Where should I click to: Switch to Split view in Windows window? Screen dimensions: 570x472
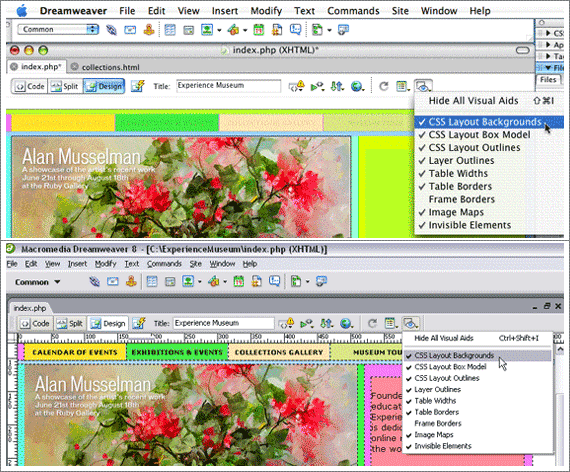(70, 323)
